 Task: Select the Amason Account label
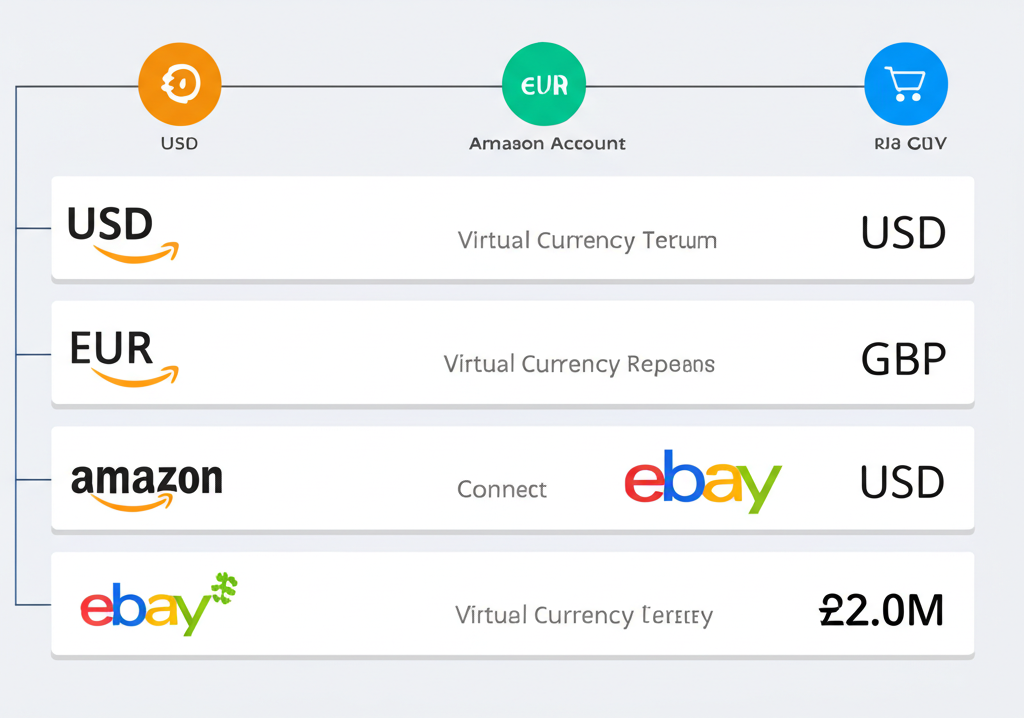tap(547, 143)
